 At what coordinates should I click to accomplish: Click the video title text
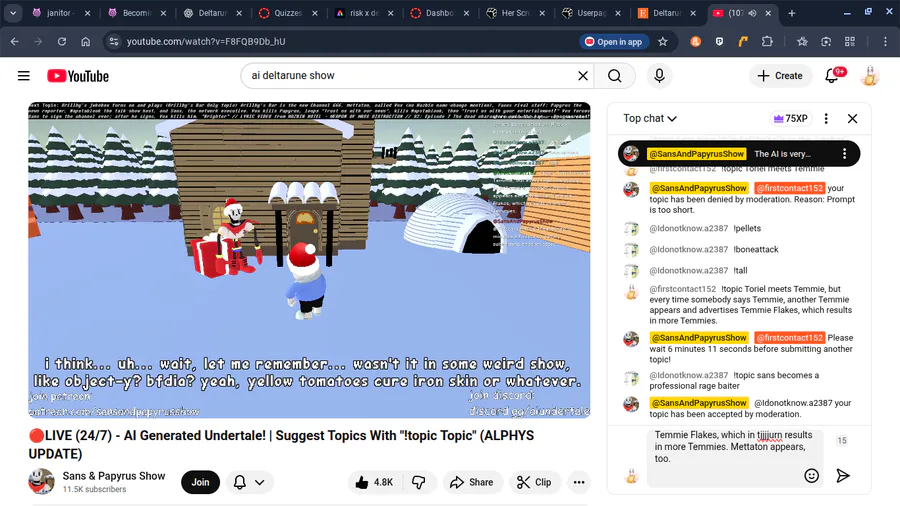pyautogui.click(x=281, y=445)
